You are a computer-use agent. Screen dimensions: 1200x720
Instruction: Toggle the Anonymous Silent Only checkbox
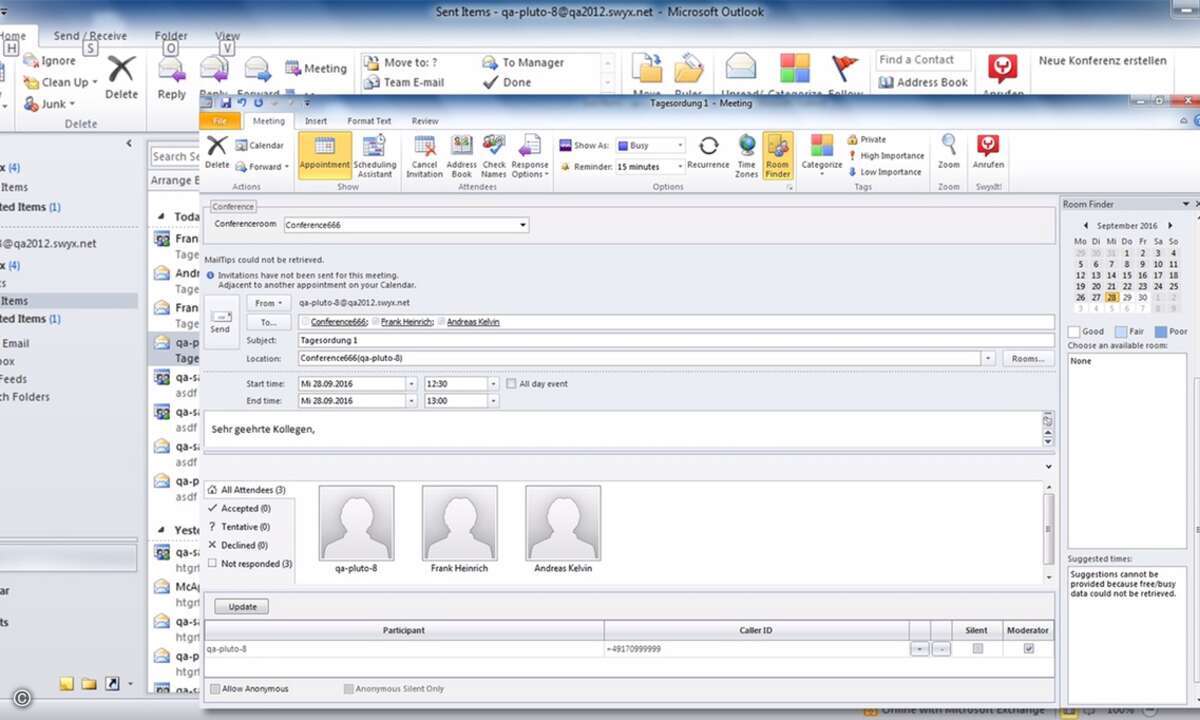click(348, 689)
